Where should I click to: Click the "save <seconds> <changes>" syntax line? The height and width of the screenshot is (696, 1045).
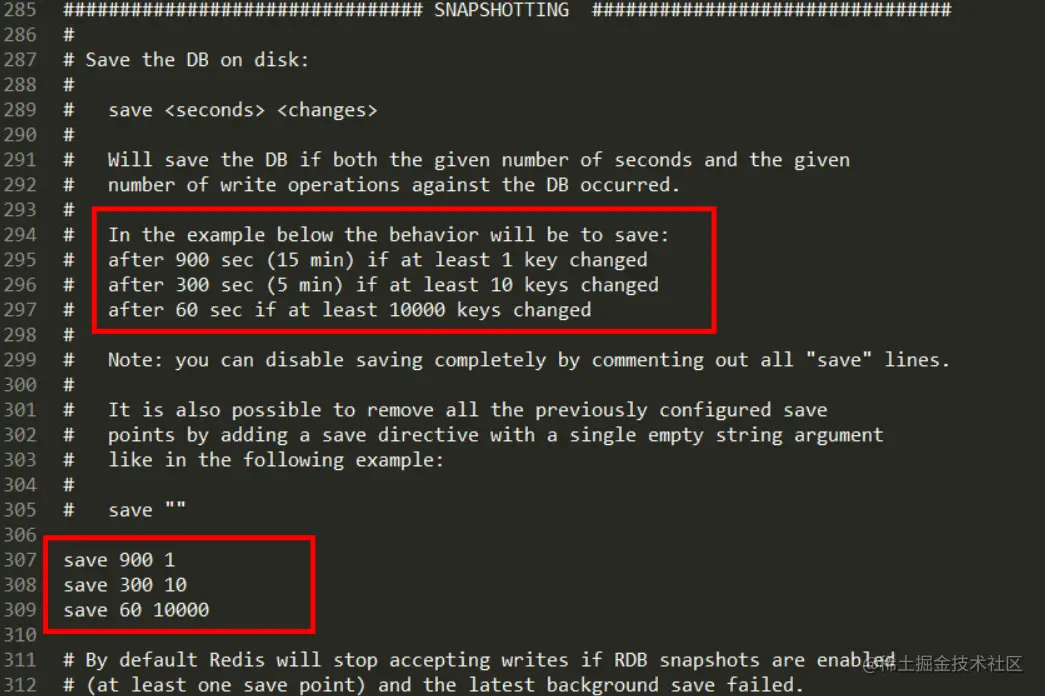(x=243, y=110)
